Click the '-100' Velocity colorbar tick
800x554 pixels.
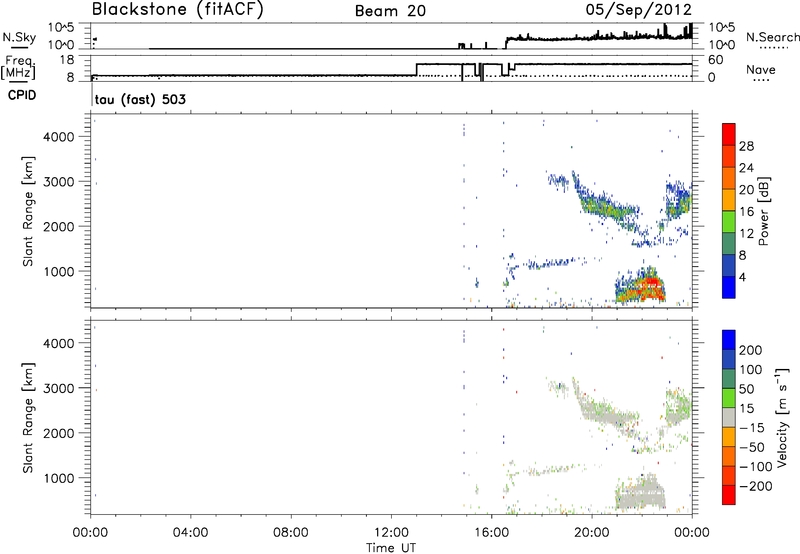tap(755, 467)
